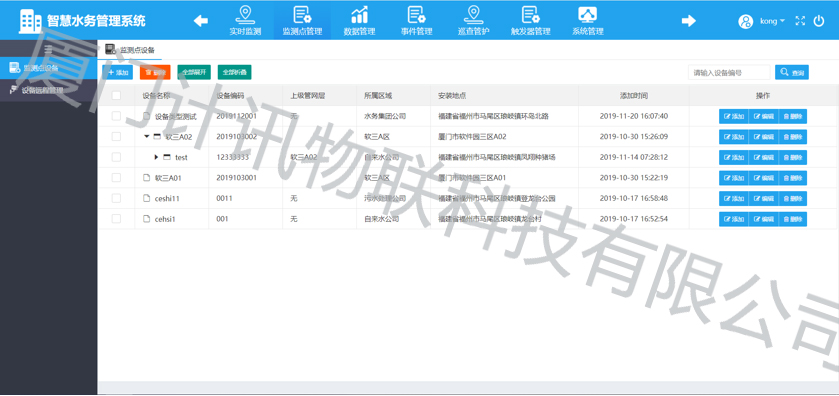Viewport: 839px width, 396px height.
Task: Add a child under 软三A01 with 添加
Action: point(734,178)
